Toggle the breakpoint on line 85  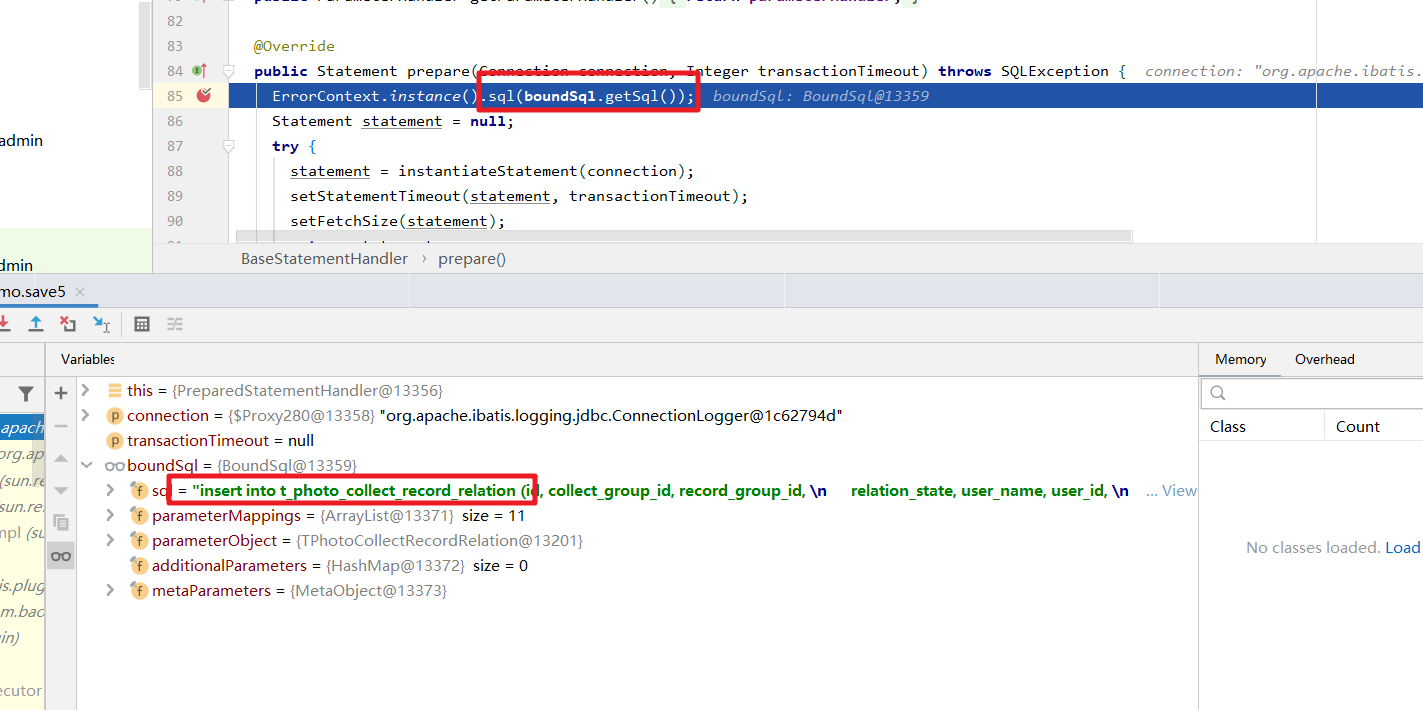[x=204, y=96]
